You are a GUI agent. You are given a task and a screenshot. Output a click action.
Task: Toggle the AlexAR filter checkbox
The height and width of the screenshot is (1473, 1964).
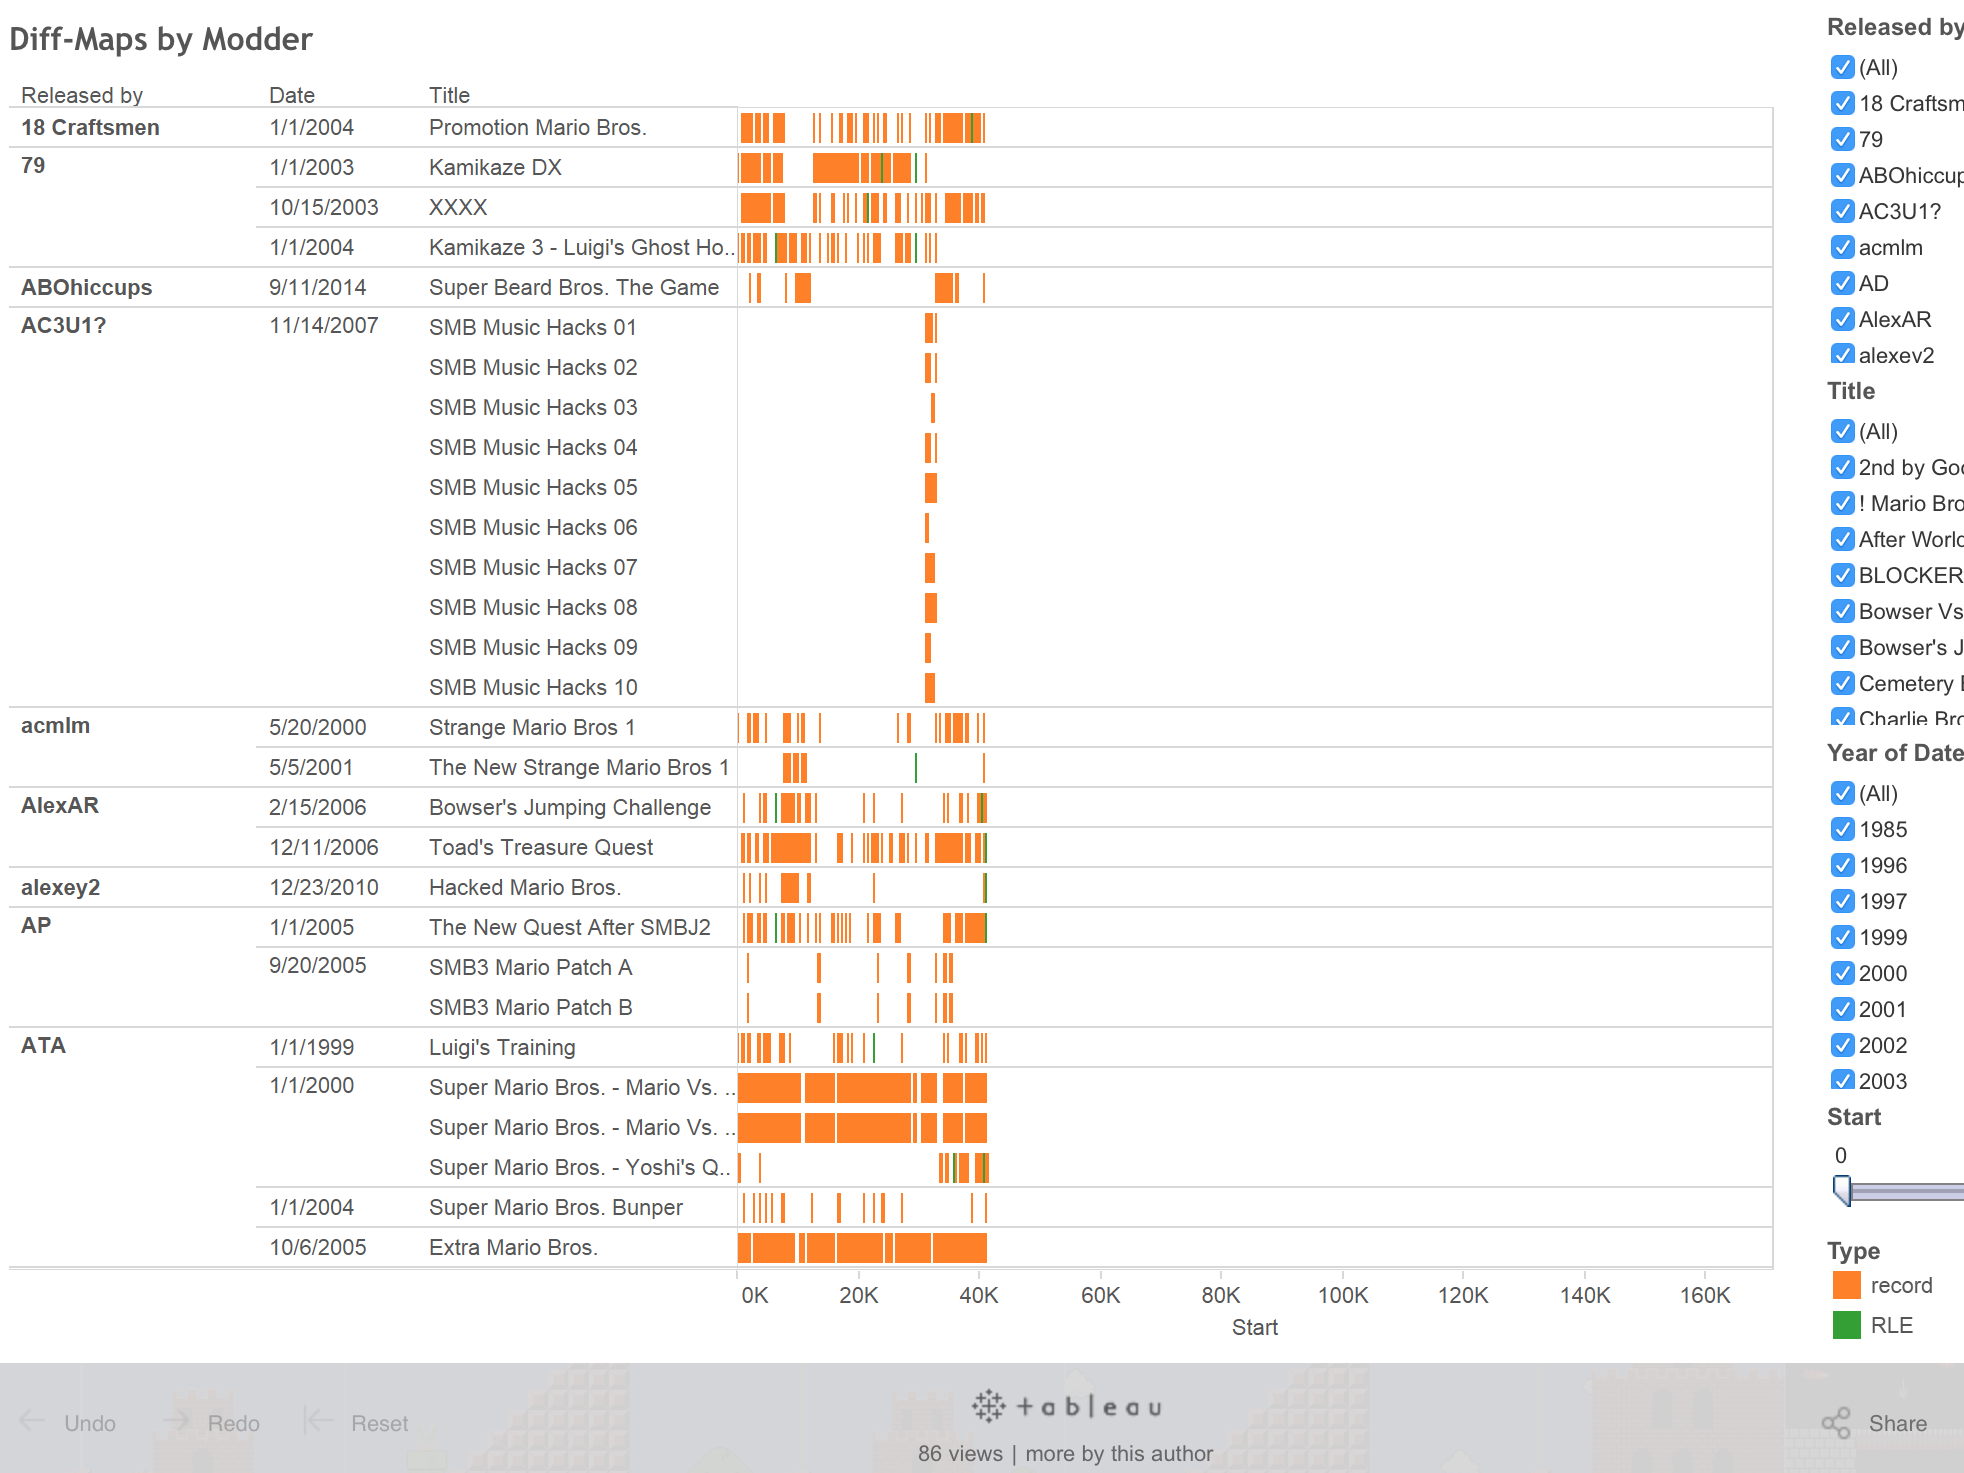tap(1842, 319)
